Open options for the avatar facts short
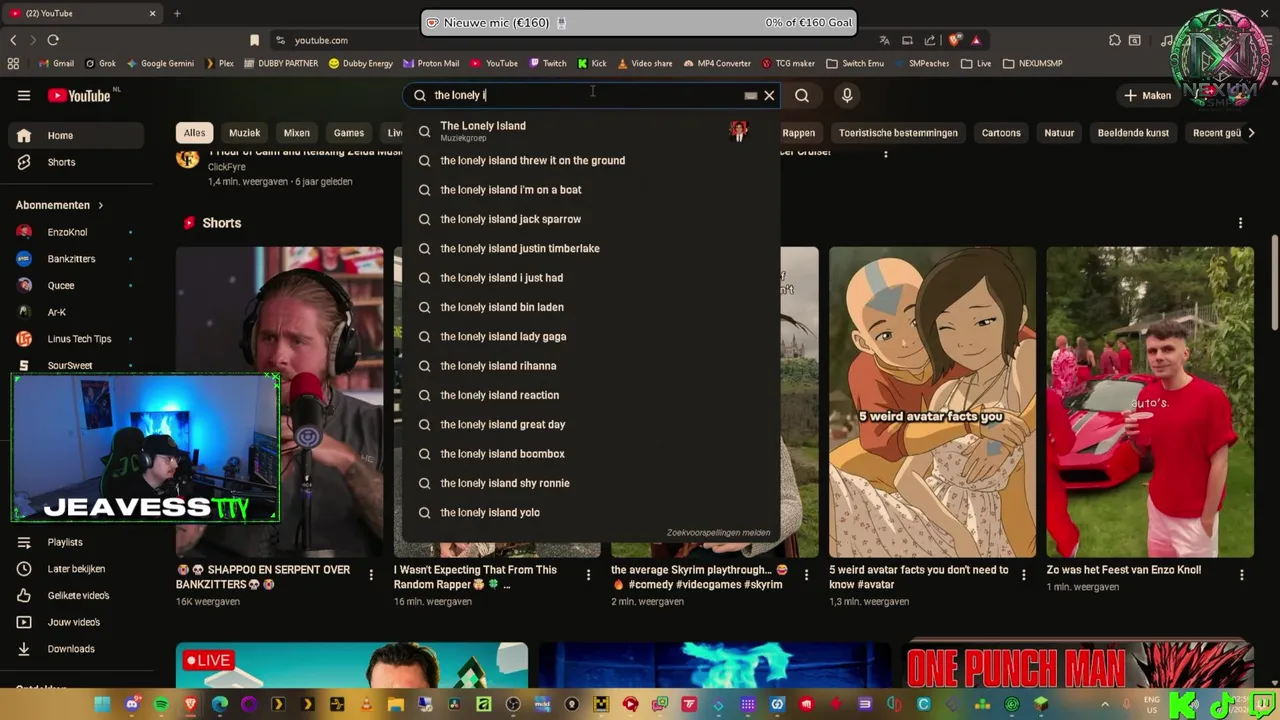Viewport: 1280px width, 720px height. pos(1023,575)
